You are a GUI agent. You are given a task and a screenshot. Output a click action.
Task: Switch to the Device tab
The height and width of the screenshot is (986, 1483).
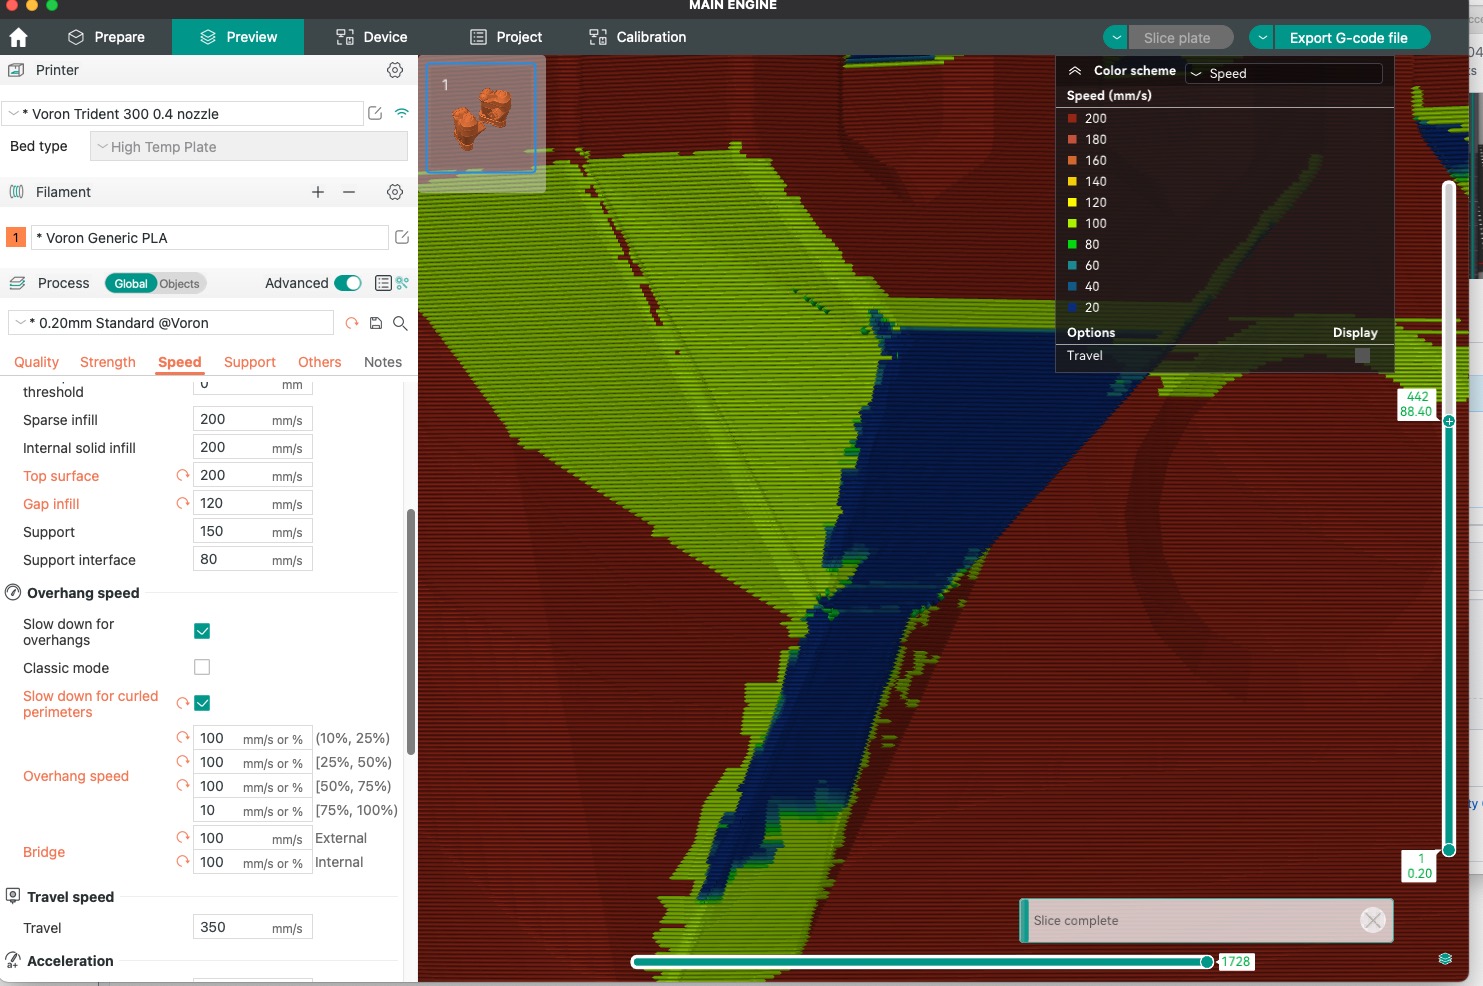click(x=371, y=37)
